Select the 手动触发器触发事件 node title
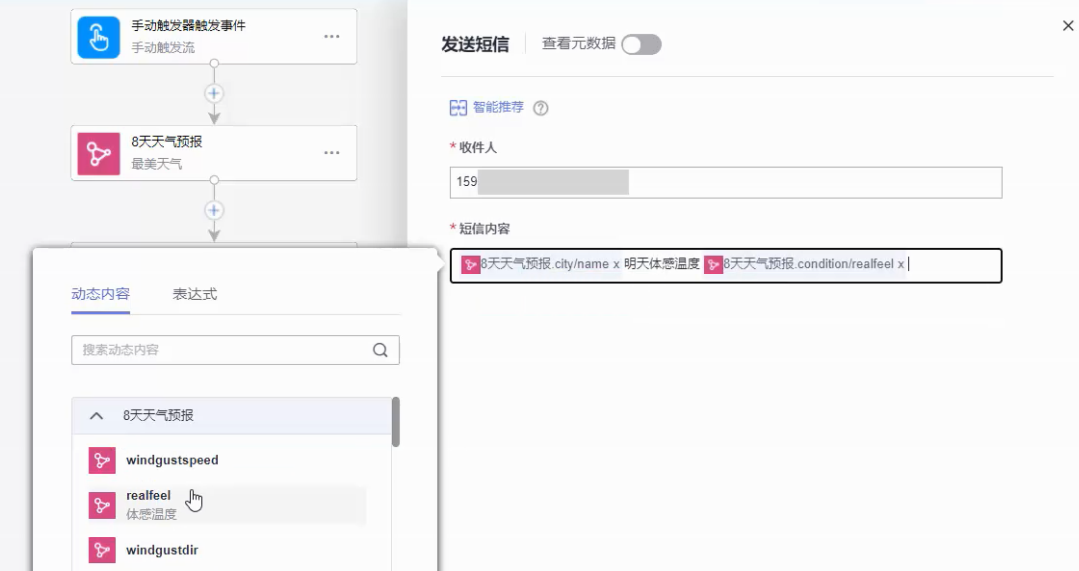This screenshot has width=1079, height=571. pyautogui.click(x=189, y=26)
